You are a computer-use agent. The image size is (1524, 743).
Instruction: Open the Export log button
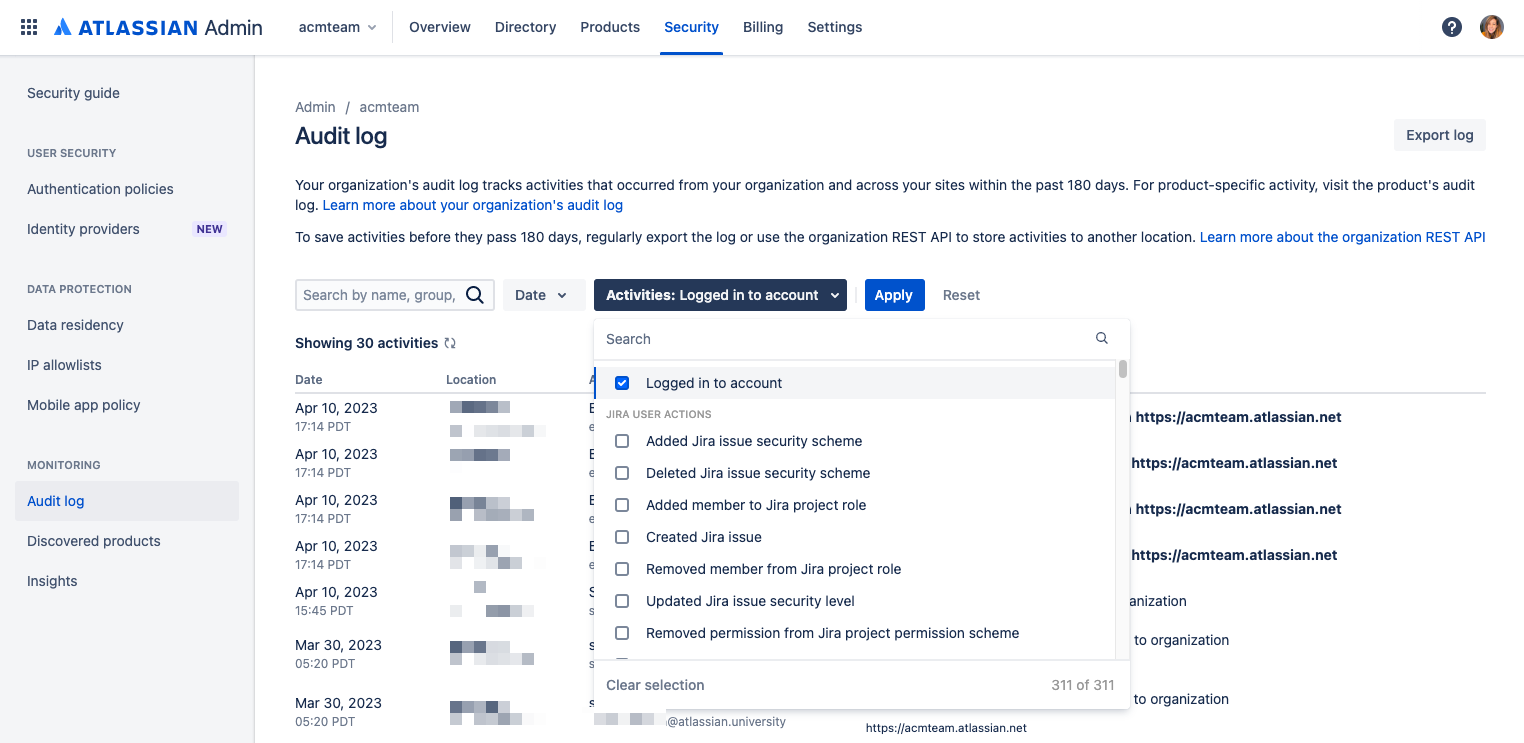pos(1439,134)
